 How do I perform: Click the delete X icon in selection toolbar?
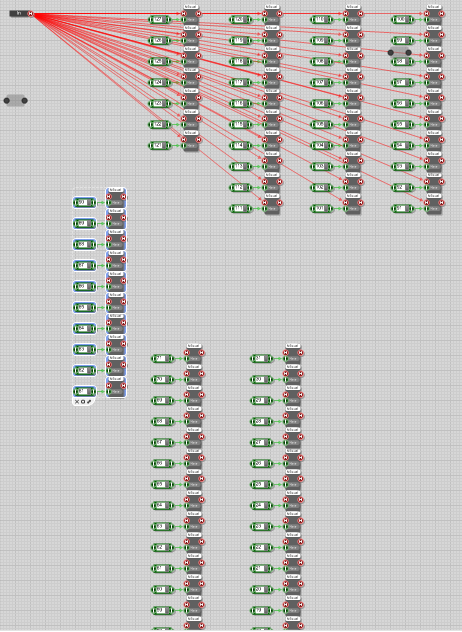pos(77,402)
